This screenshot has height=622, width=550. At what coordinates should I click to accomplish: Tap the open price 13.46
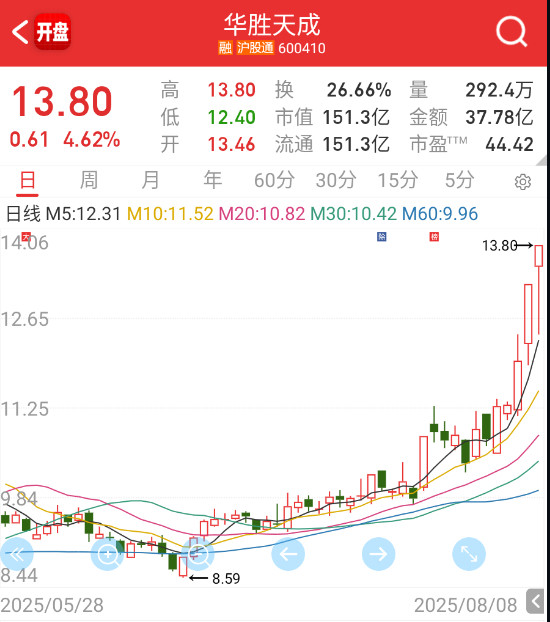click(x=231, y=144)
